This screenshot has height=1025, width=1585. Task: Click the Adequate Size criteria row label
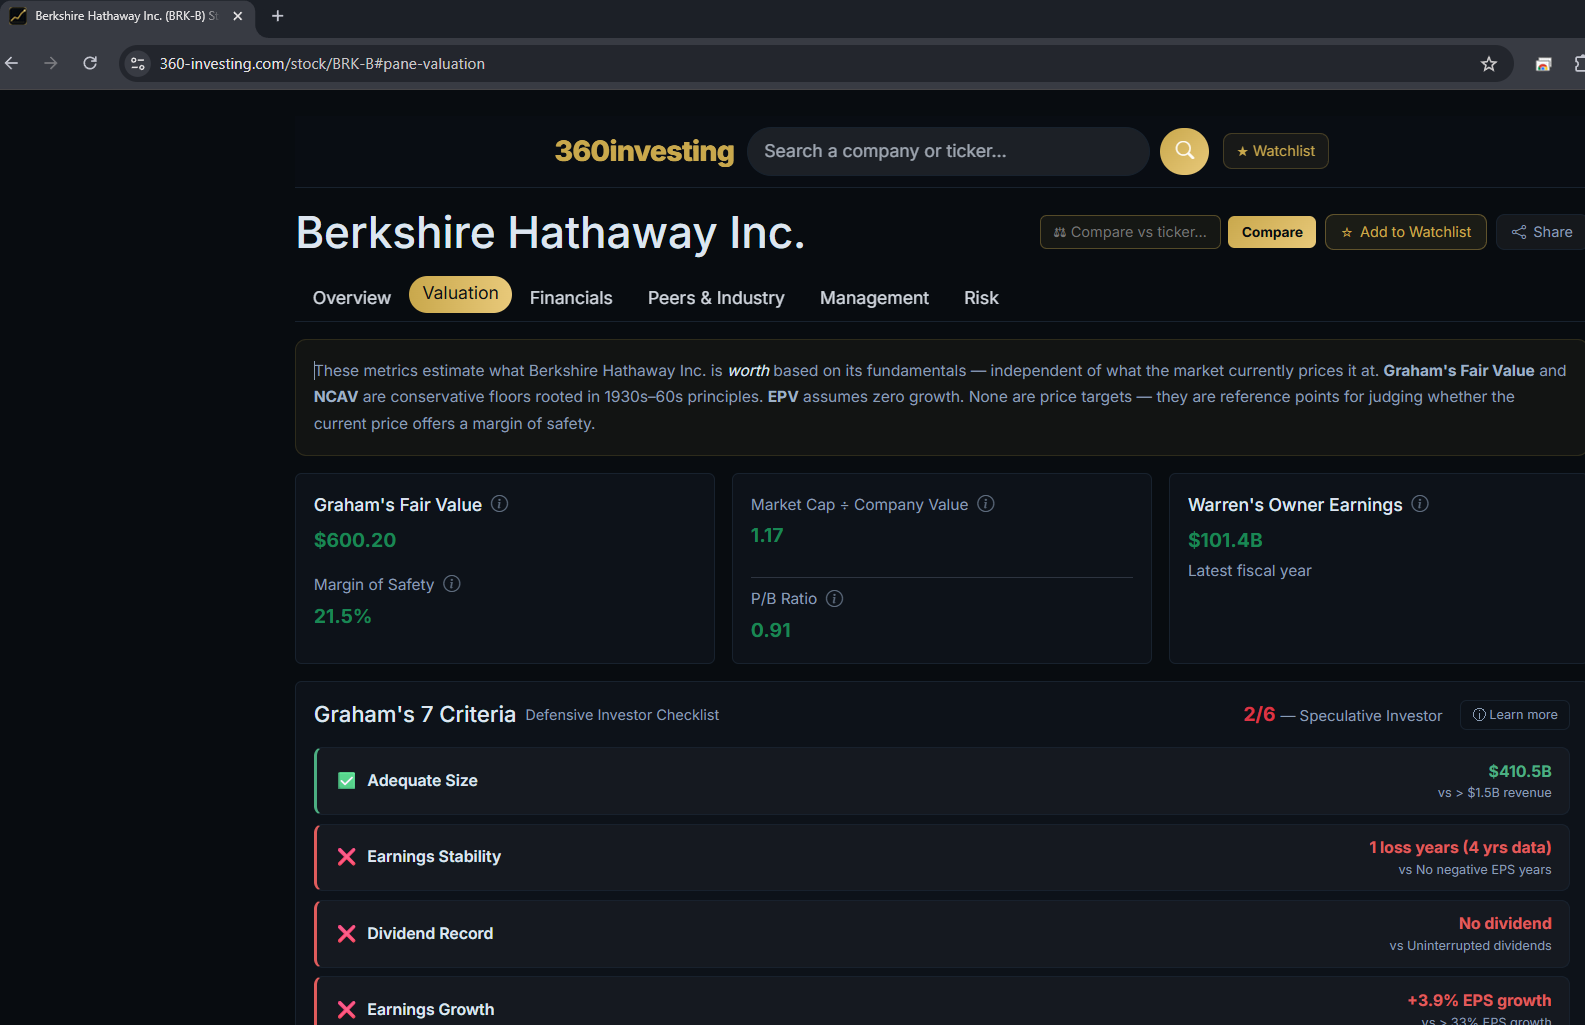tap(422, 780)
